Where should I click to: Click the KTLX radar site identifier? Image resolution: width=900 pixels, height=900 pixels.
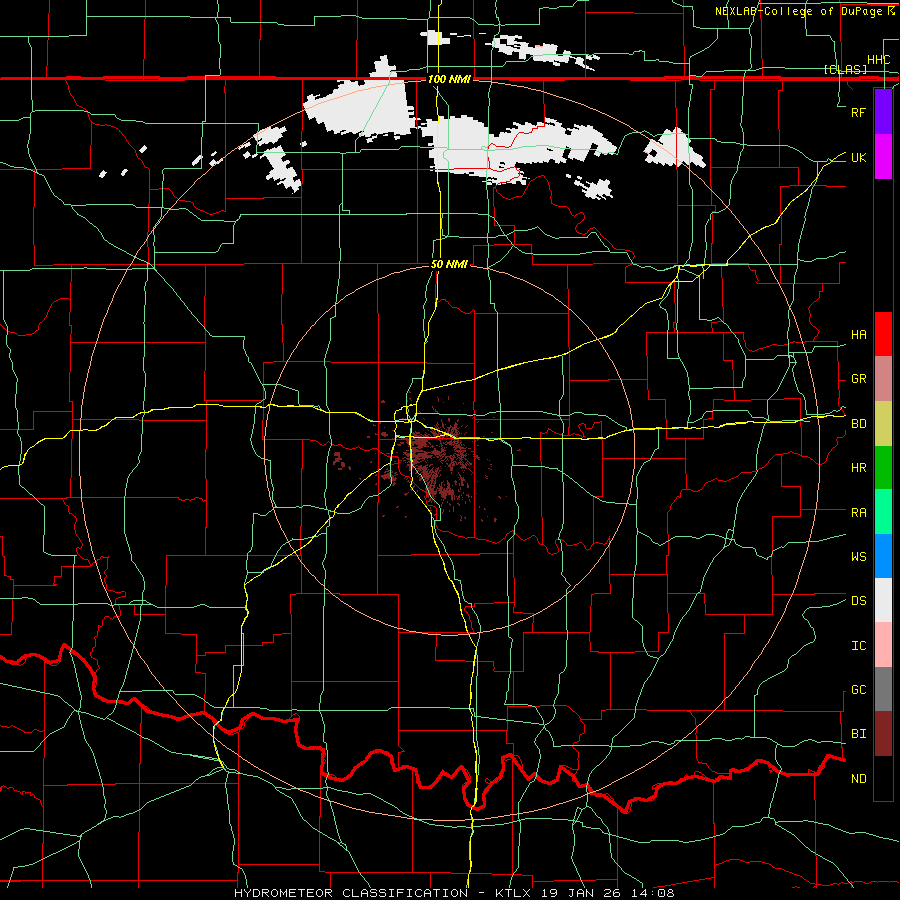pyautogui.click(x=513, y=893)
